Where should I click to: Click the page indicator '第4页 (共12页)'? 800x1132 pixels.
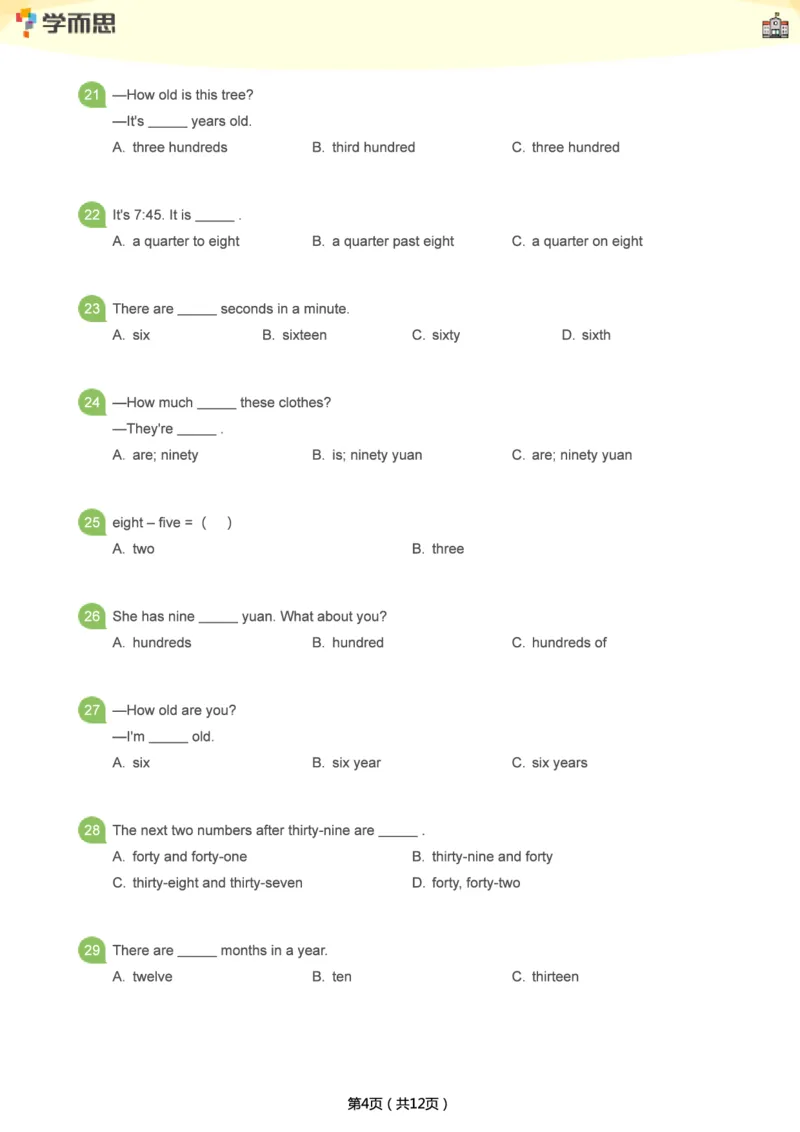tap(398, 1103)
